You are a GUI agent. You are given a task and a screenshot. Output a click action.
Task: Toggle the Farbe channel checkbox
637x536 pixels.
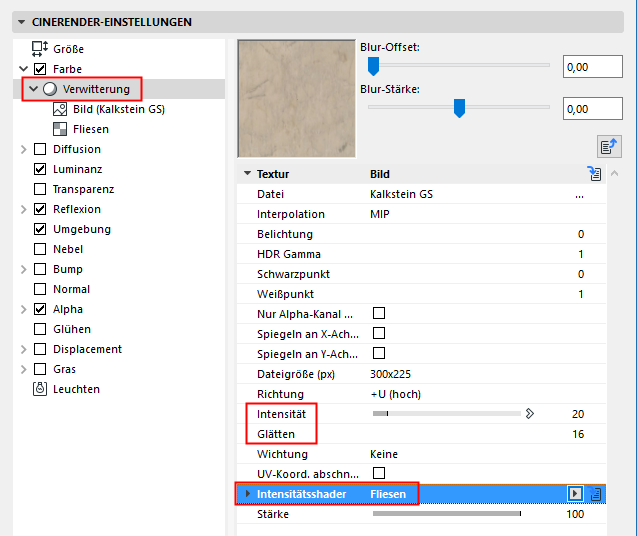click(x=40, y=69)
